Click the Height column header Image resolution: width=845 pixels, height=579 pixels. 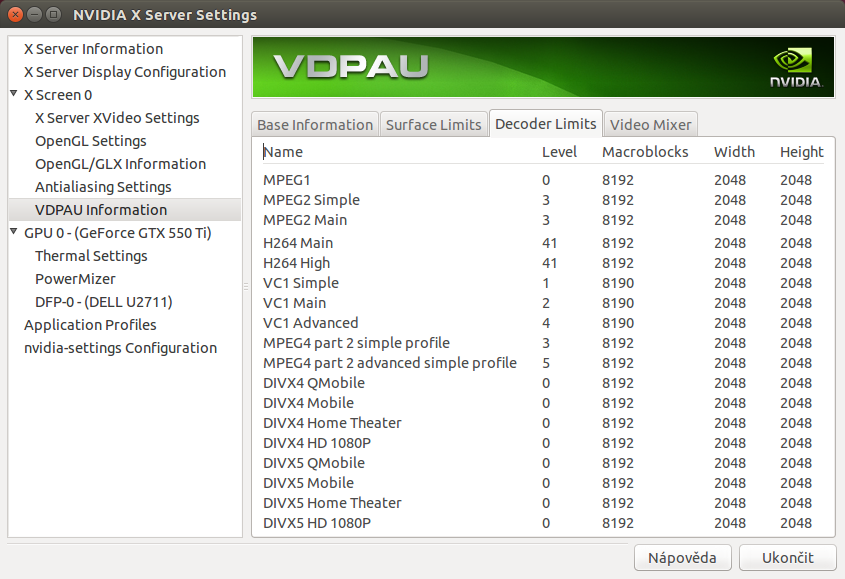coord(801,152)
